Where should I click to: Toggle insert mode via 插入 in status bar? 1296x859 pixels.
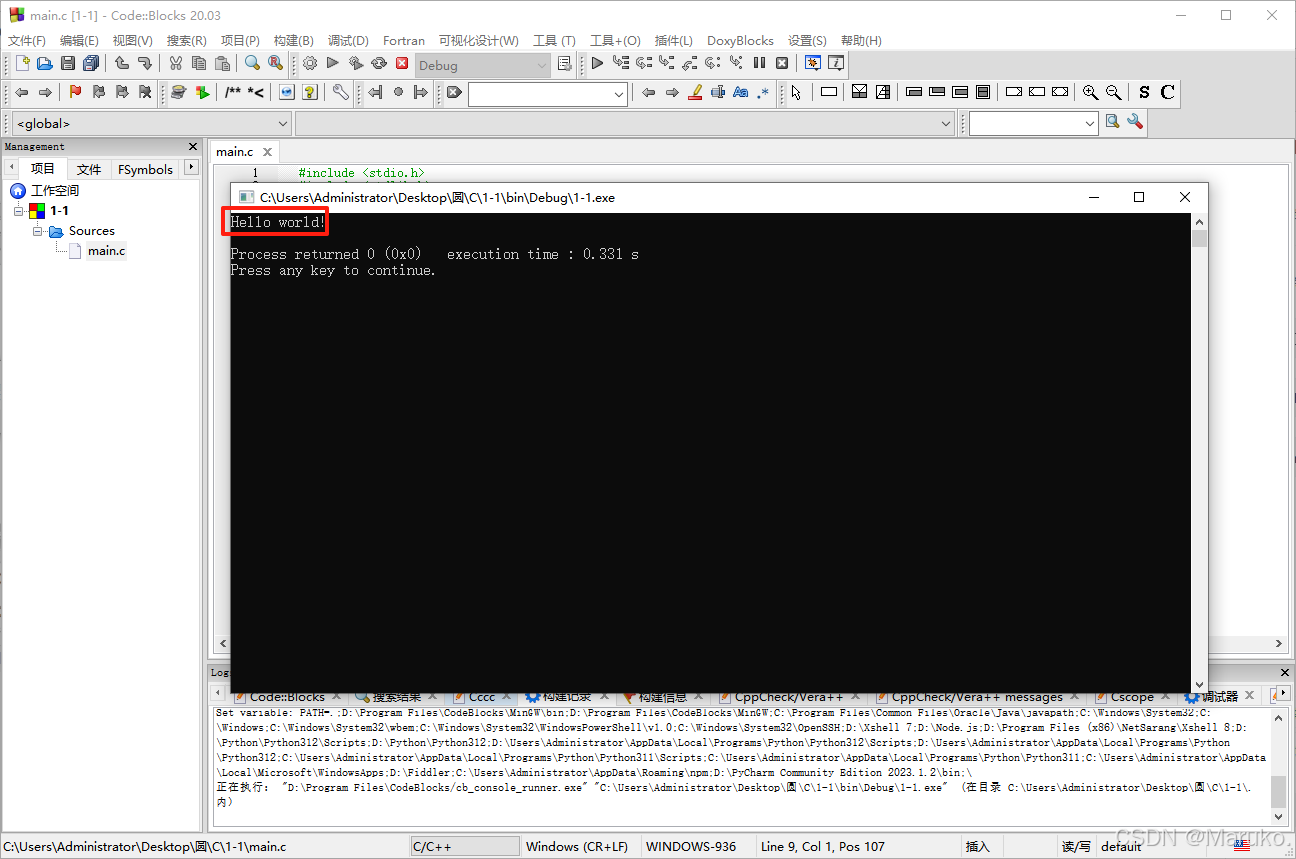977,846
